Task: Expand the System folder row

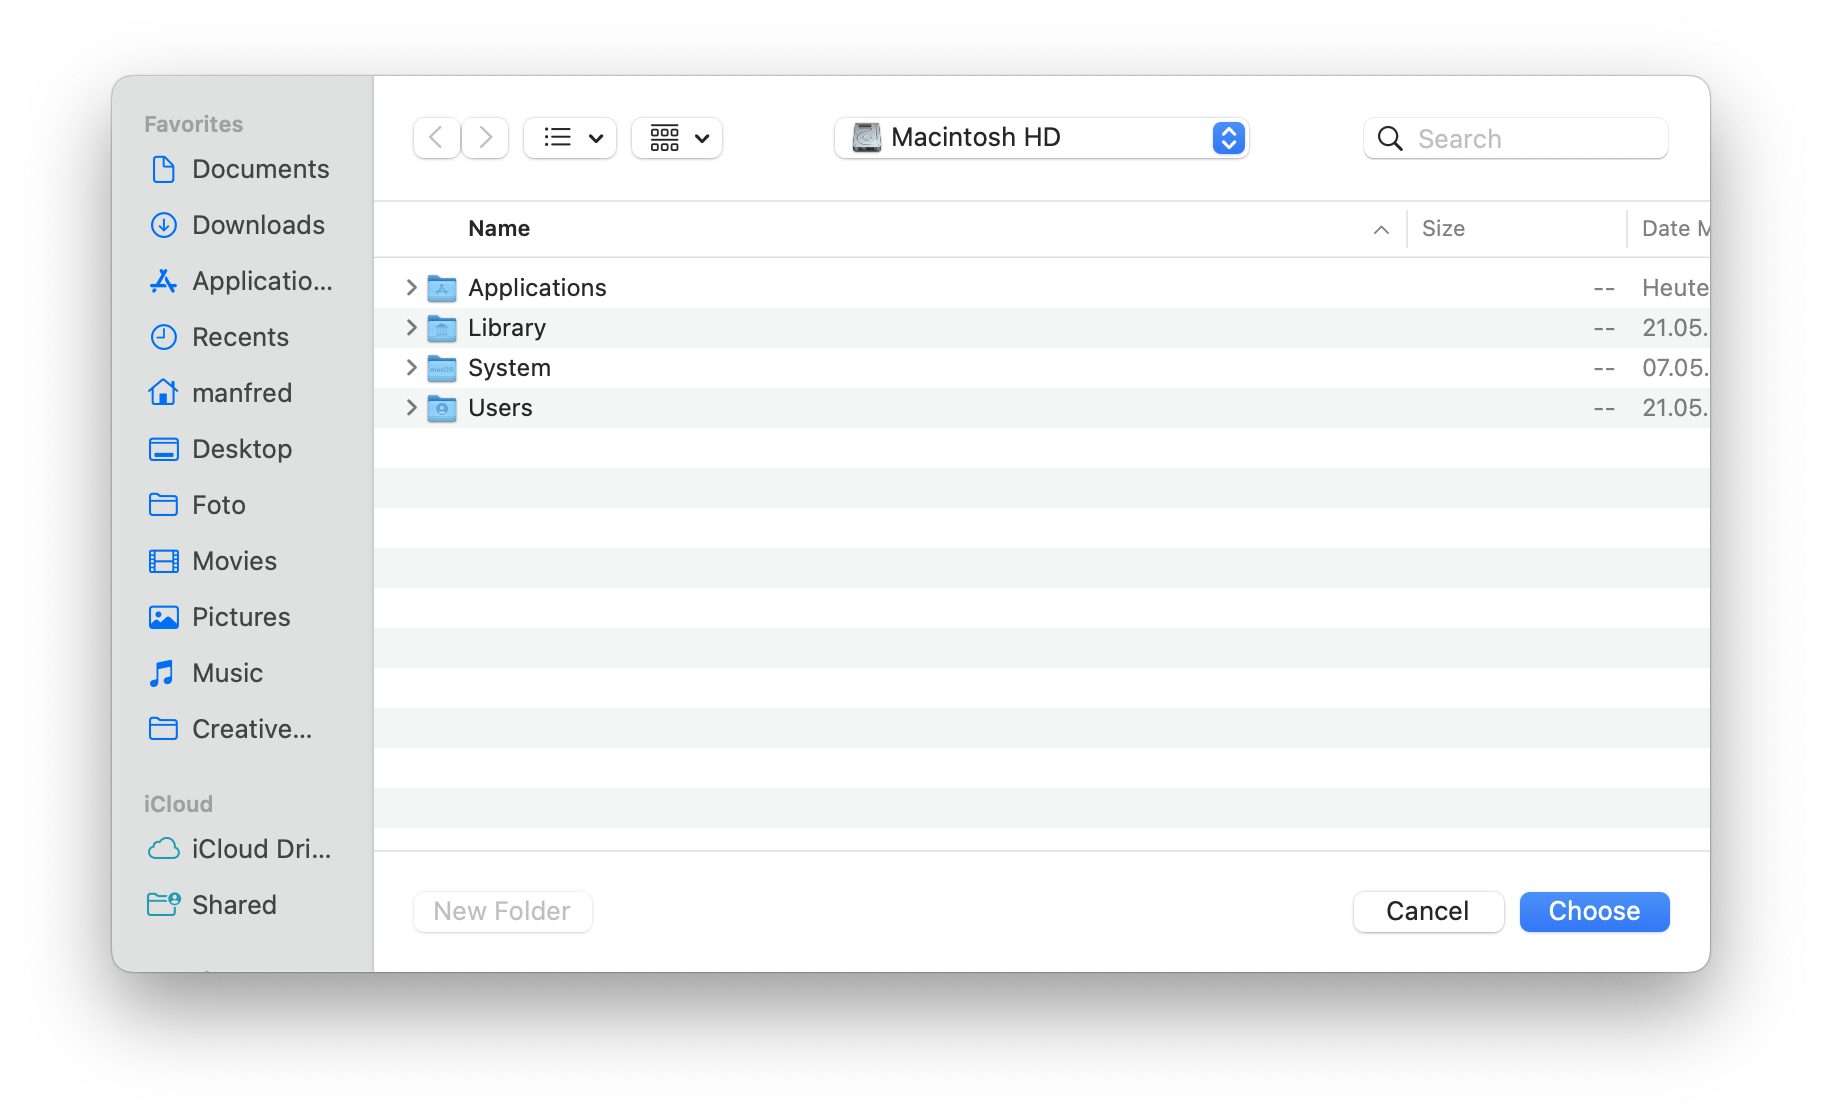Action: pos(411,368)
